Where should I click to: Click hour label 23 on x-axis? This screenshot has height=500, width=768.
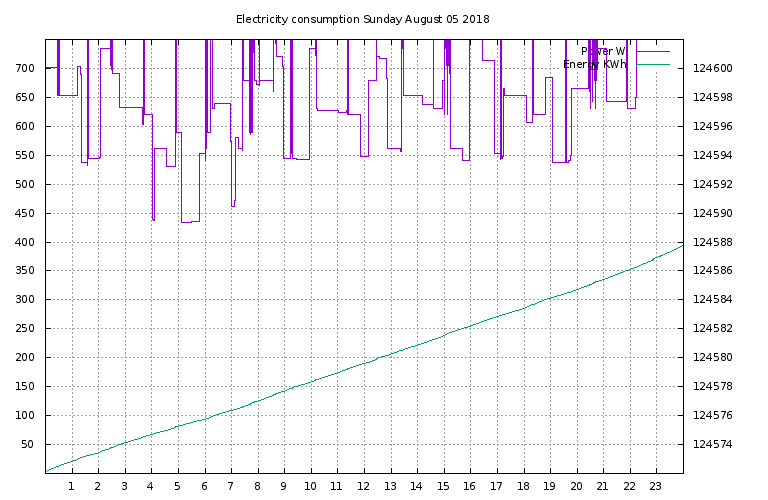point(655,486)
